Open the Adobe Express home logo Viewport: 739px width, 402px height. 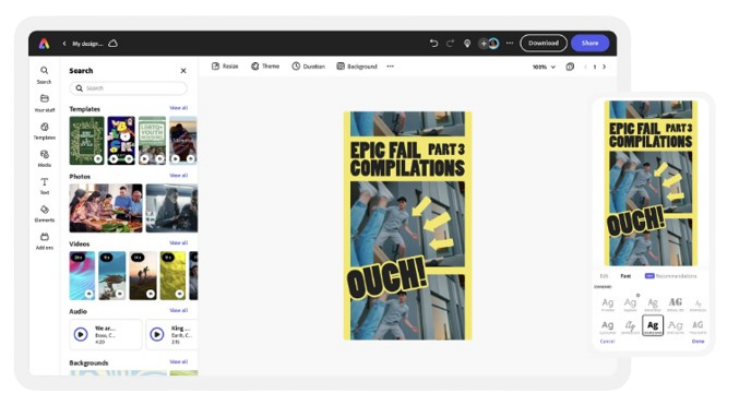[x=44, y=43]
